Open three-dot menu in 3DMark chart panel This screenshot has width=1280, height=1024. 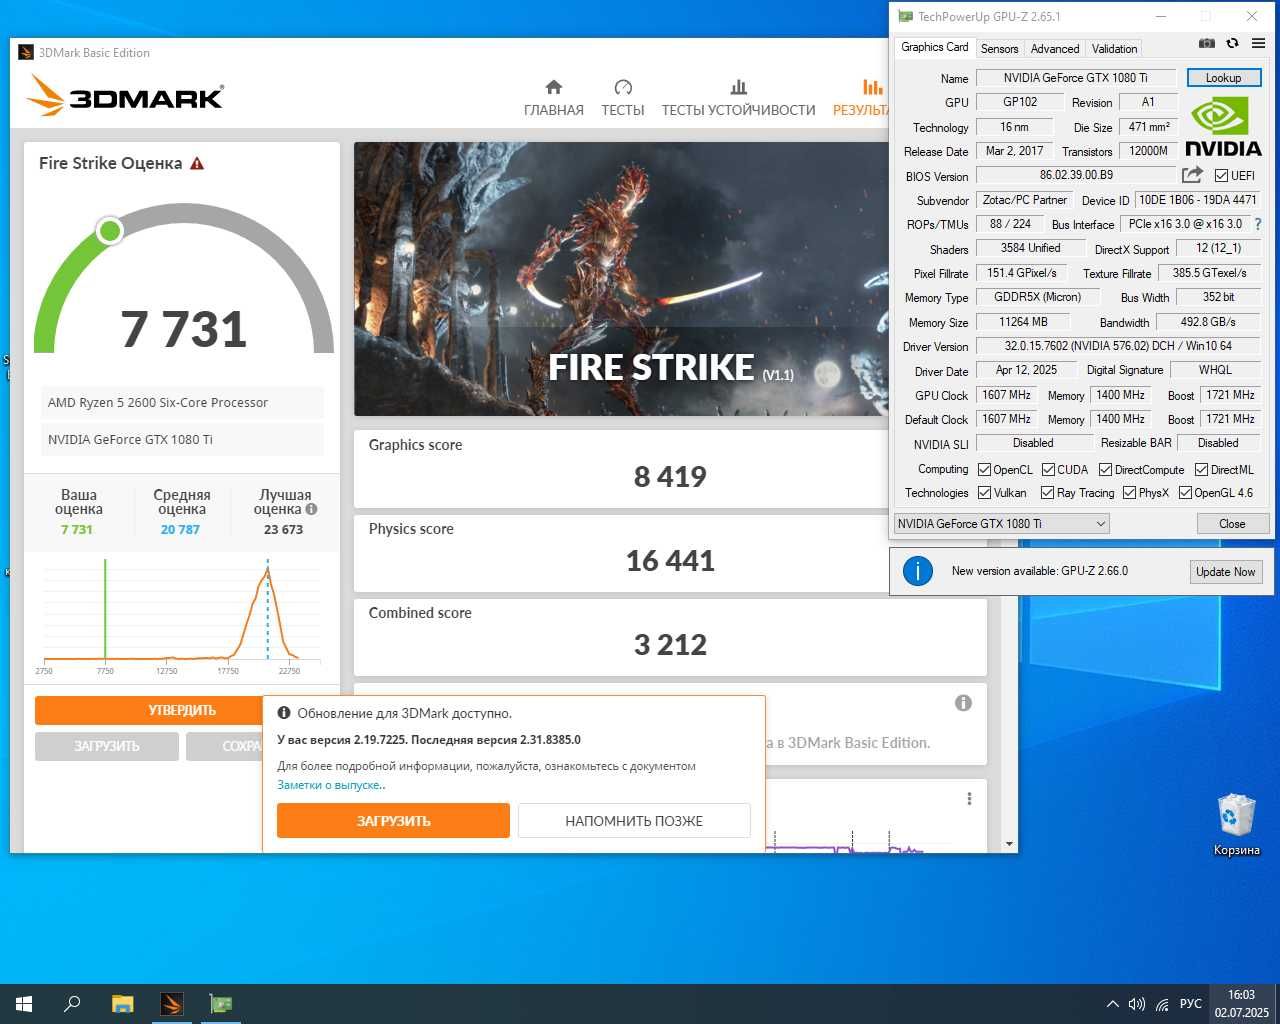point(969,799)
